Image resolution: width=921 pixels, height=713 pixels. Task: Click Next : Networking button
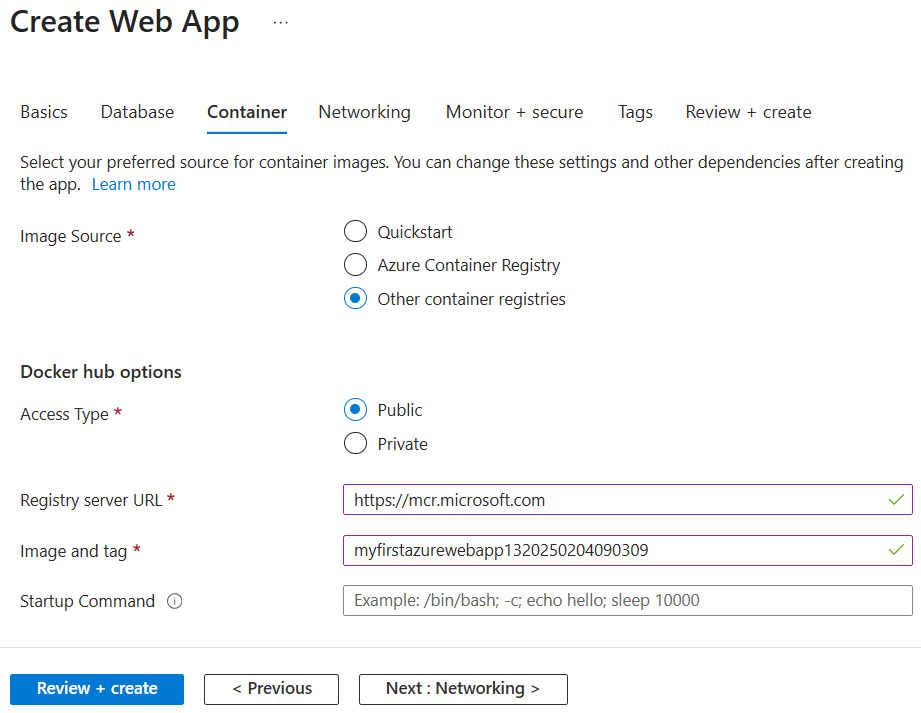pyautogui.click(x=463, y=689)
